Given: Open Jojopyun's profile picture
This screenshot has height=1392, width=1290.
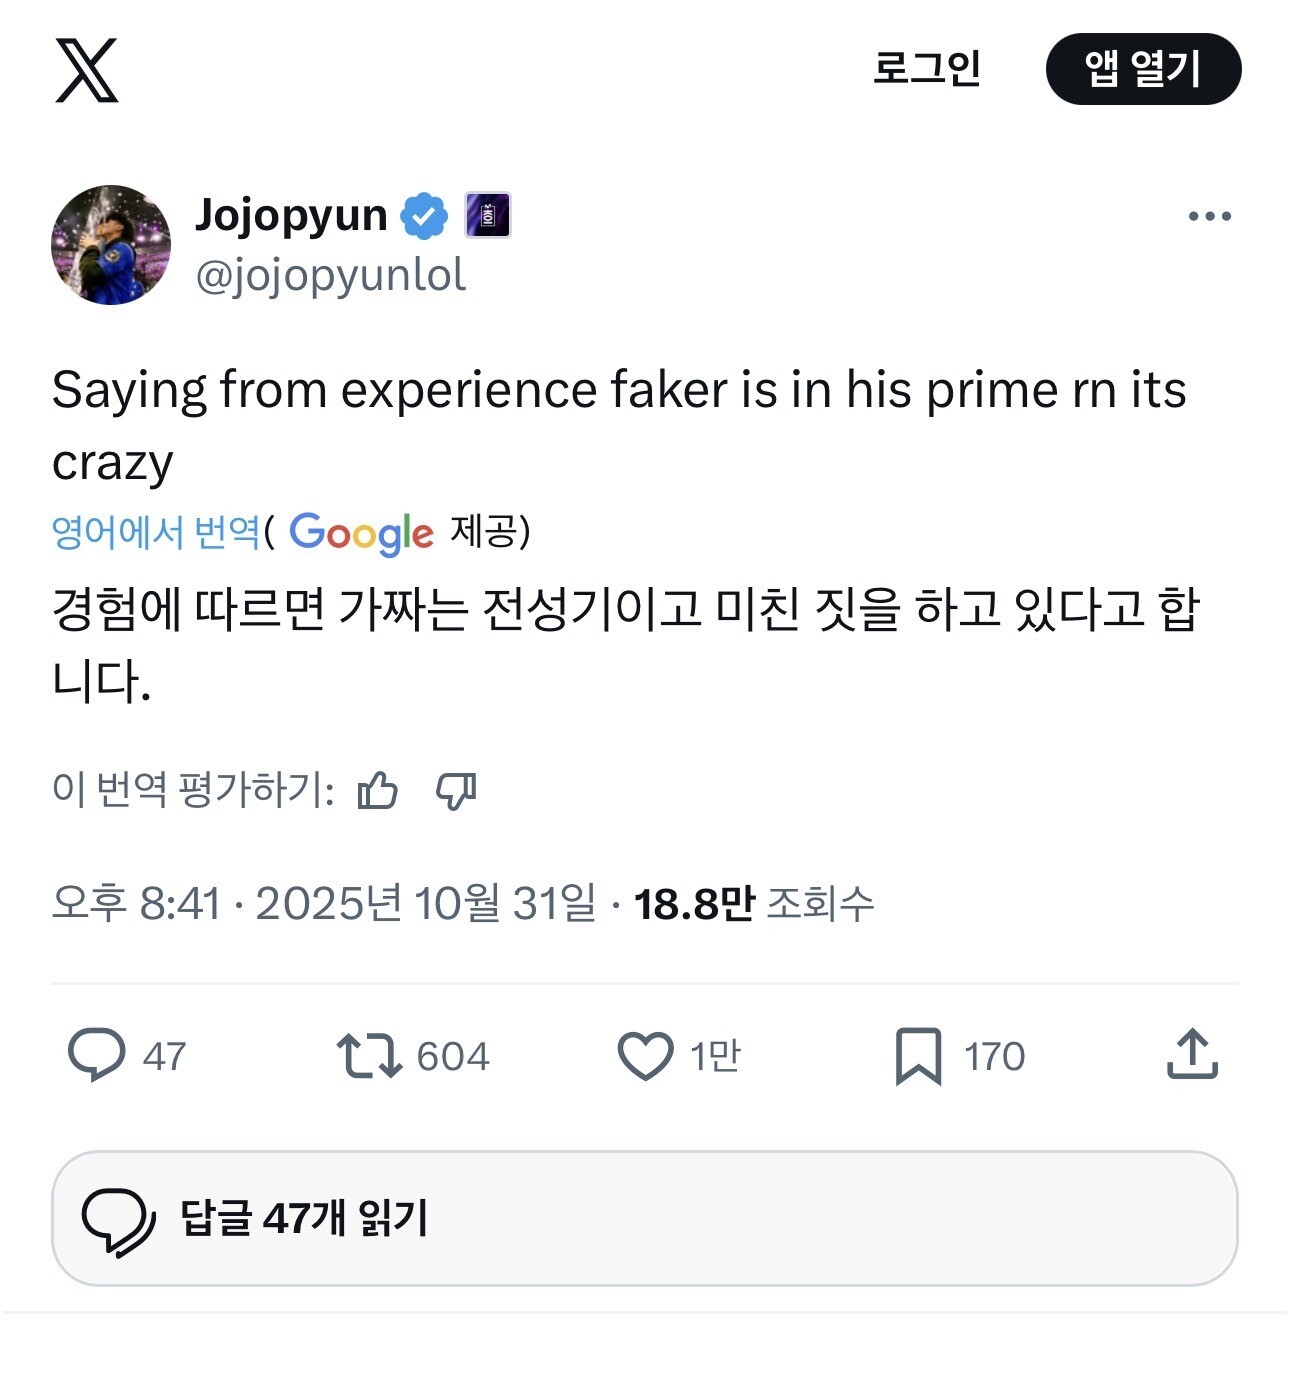Looking at the screenshot, I should tap(111, 245).
